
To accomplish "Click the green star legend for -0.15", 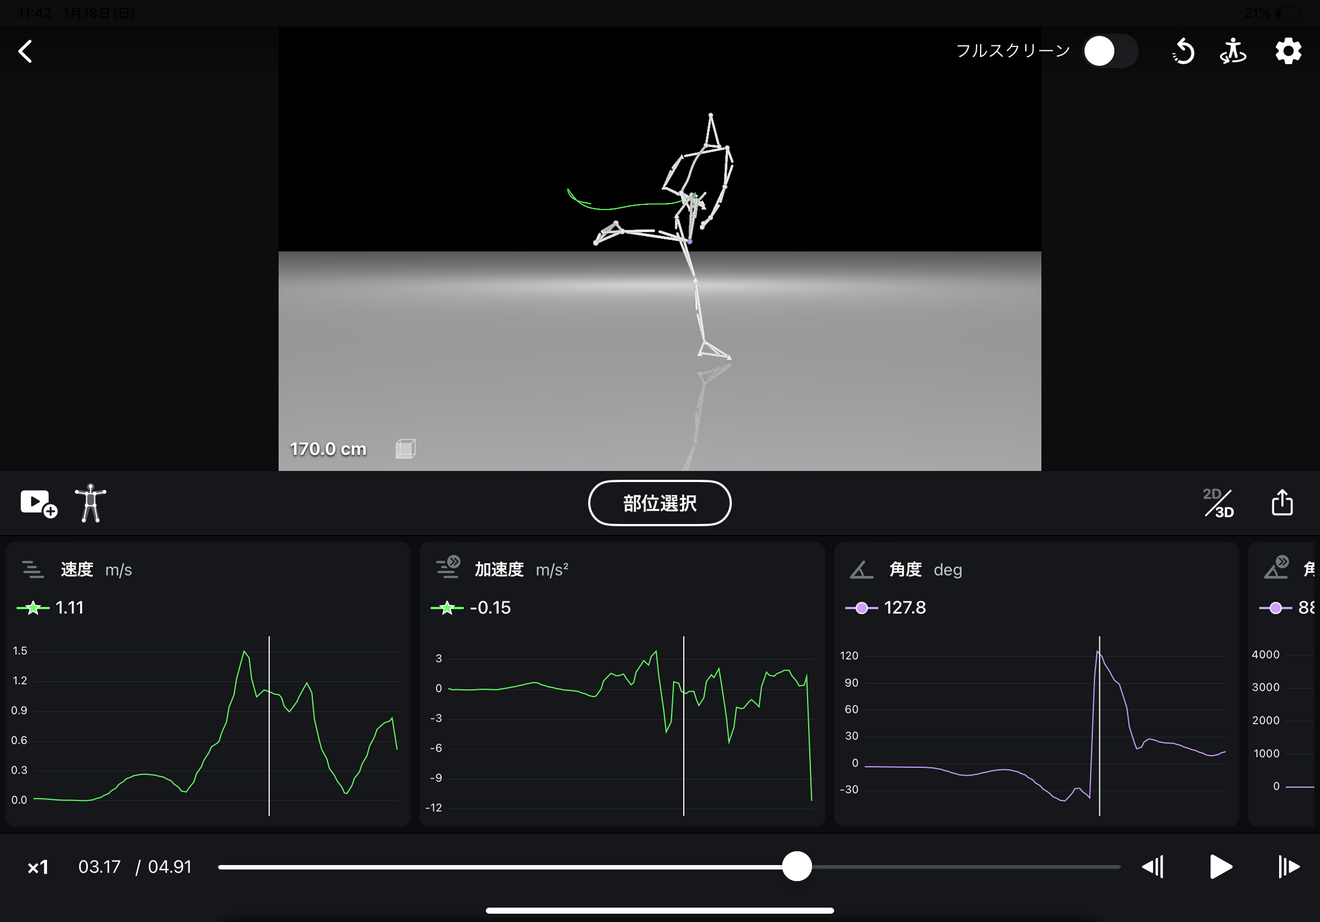I will point(447,608).
